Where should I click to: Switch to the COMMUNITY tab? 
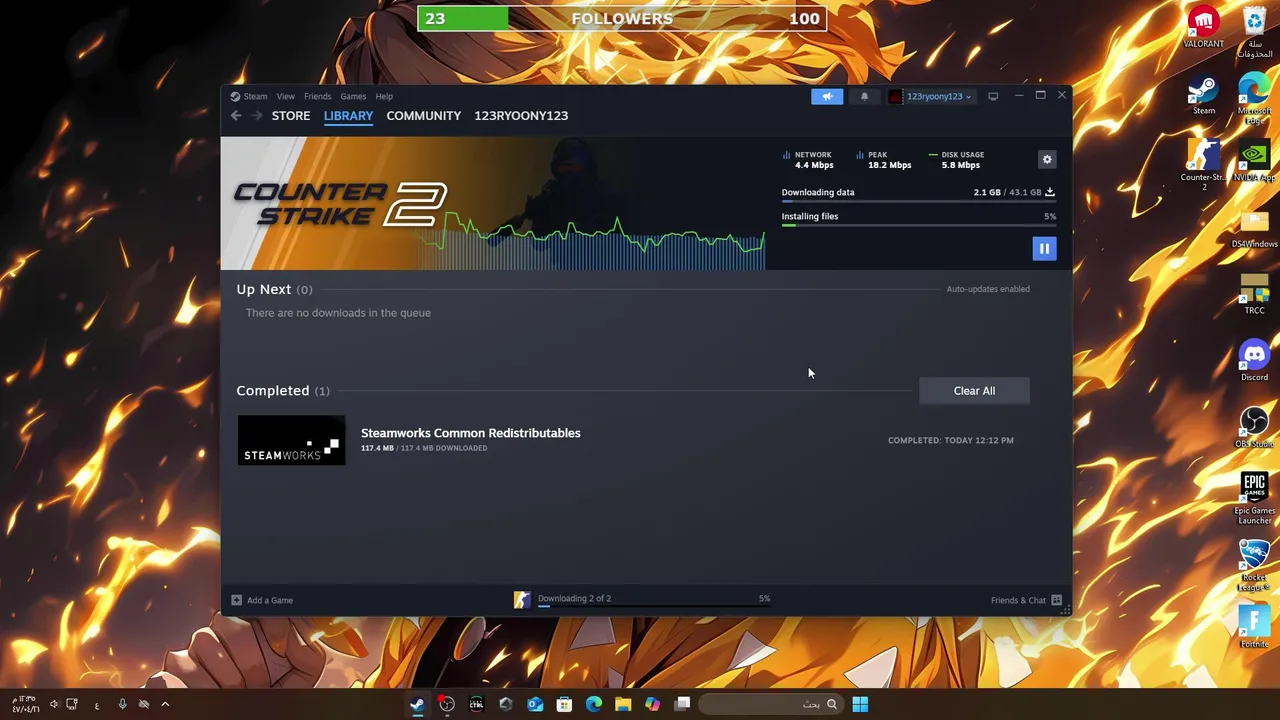pyautogui.click(x=424, y=116)
